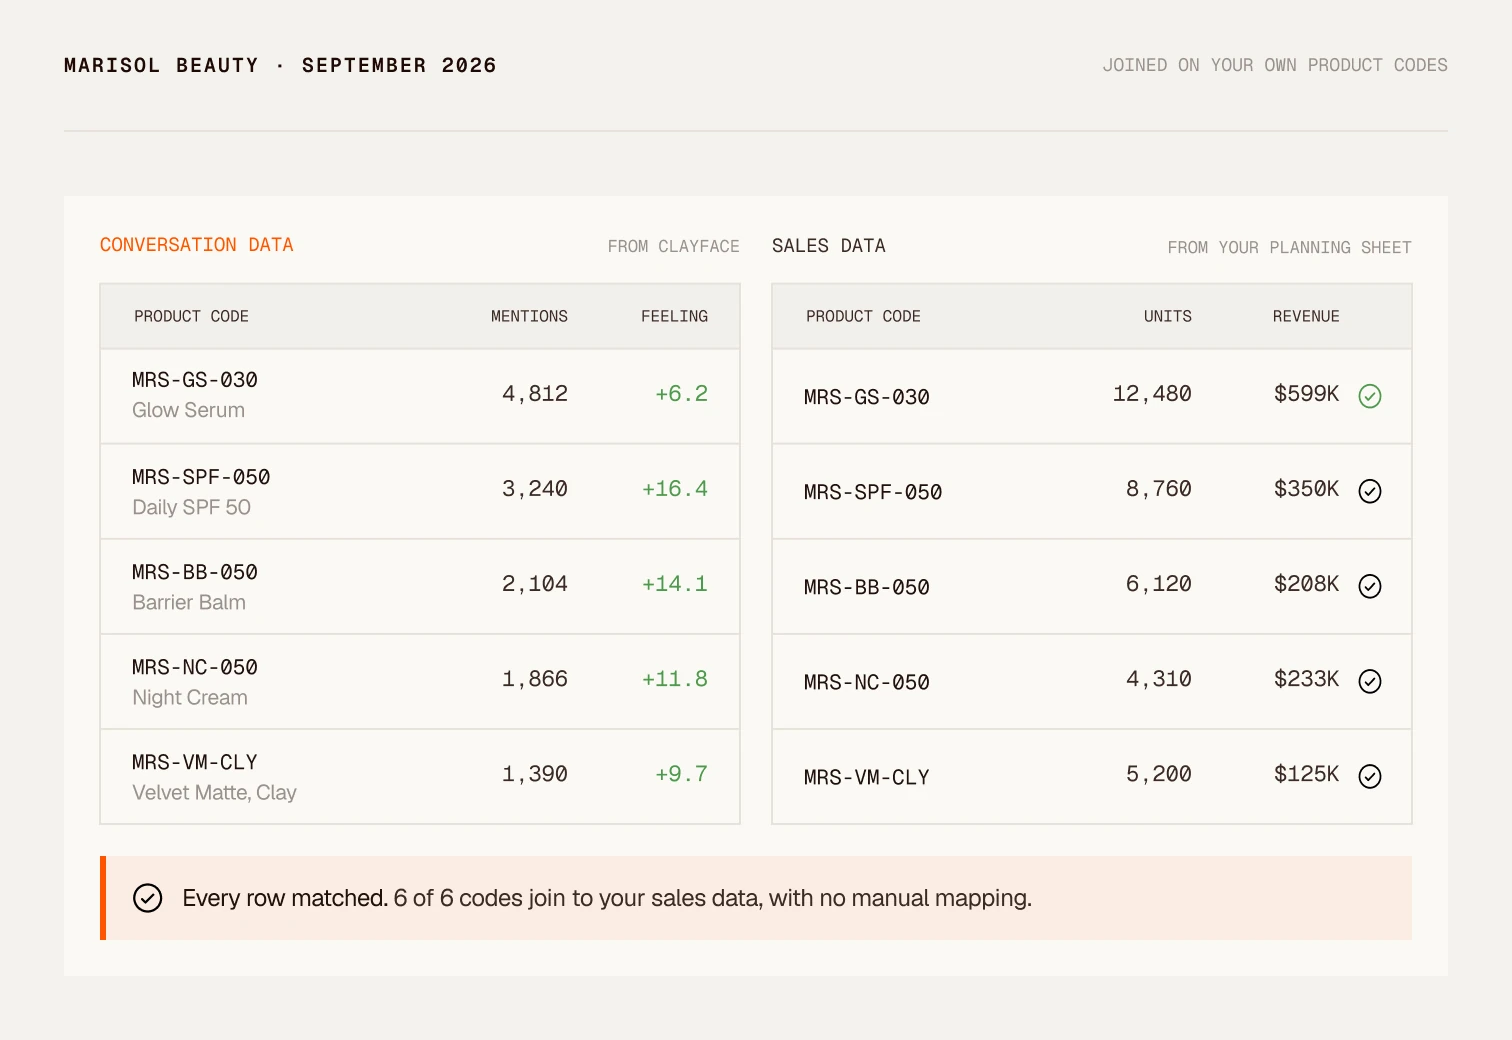Viewport: 1512px width, 1040px height.
Task: Click the $208K revenue value
Action: (1306, 584)
